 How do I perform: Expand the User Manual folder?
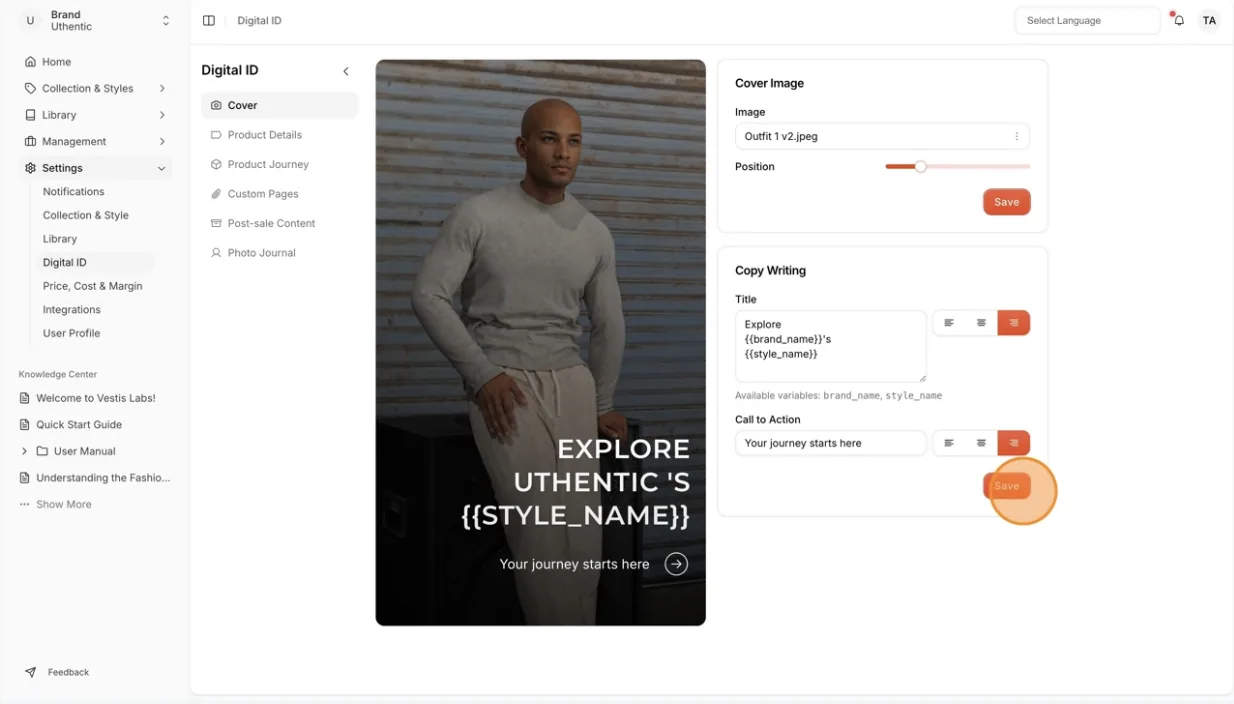(x=95, y=451)
